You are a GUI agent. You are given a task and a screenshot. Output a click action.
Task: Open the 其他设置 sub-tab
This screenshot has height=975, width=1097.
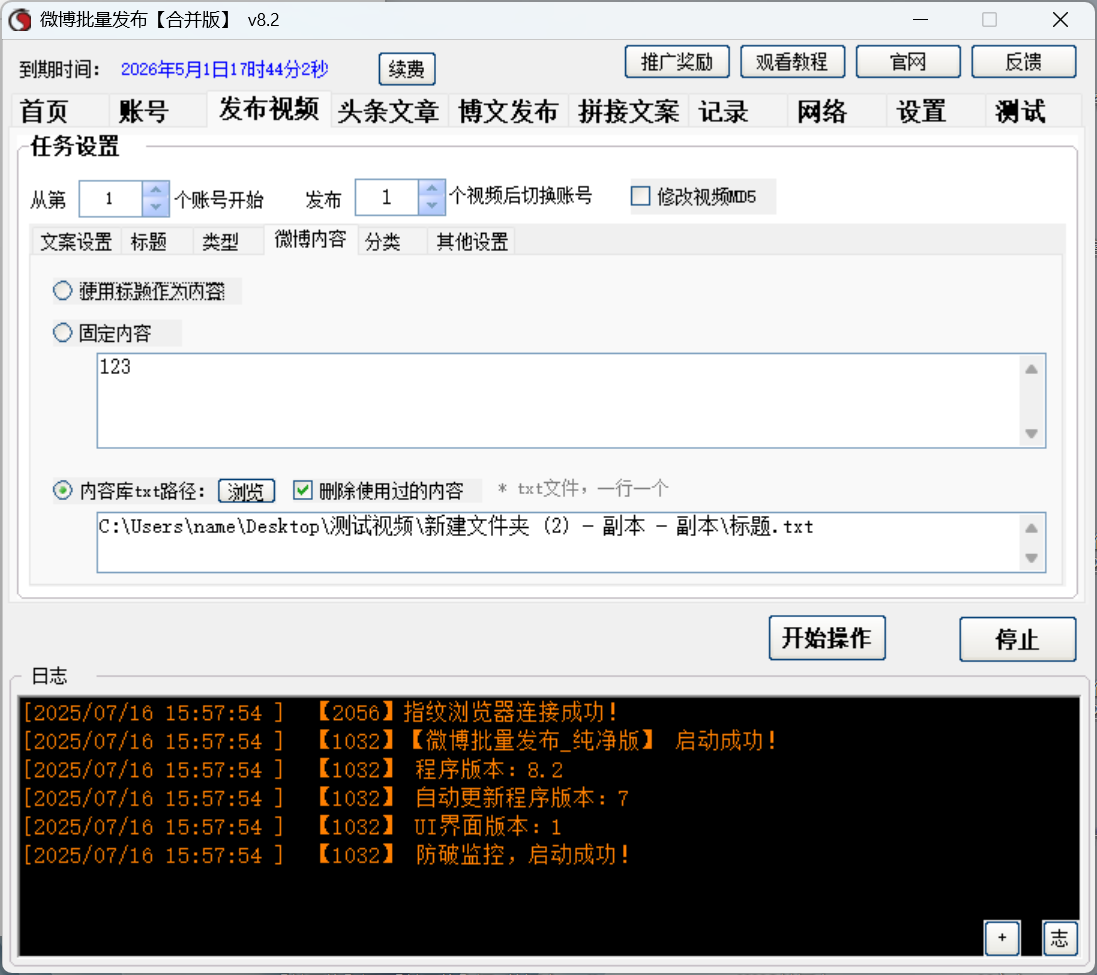pos(472,241)
